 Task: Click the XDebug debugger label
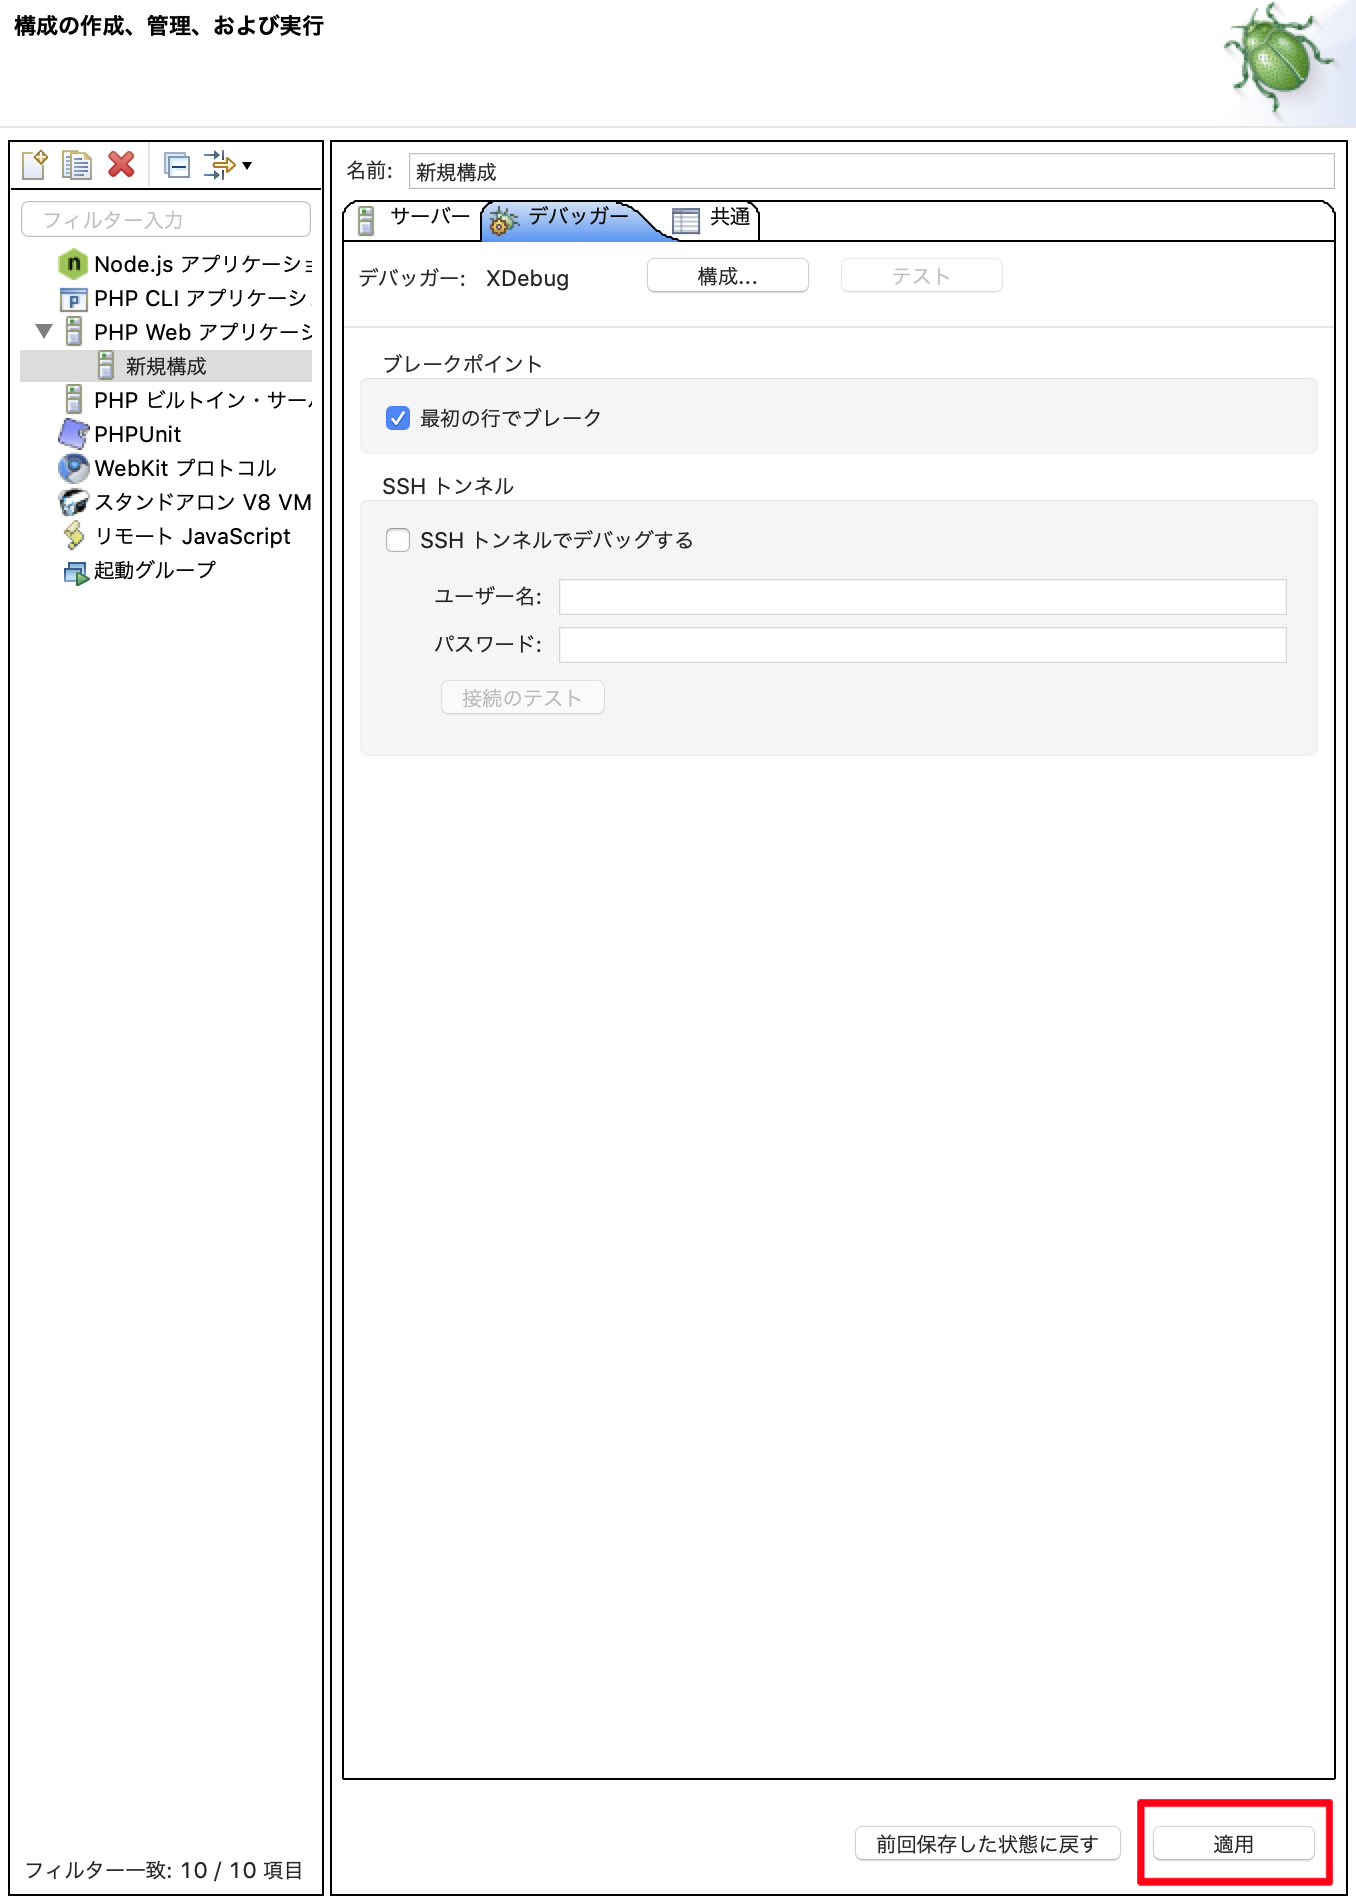pos(528,278)
